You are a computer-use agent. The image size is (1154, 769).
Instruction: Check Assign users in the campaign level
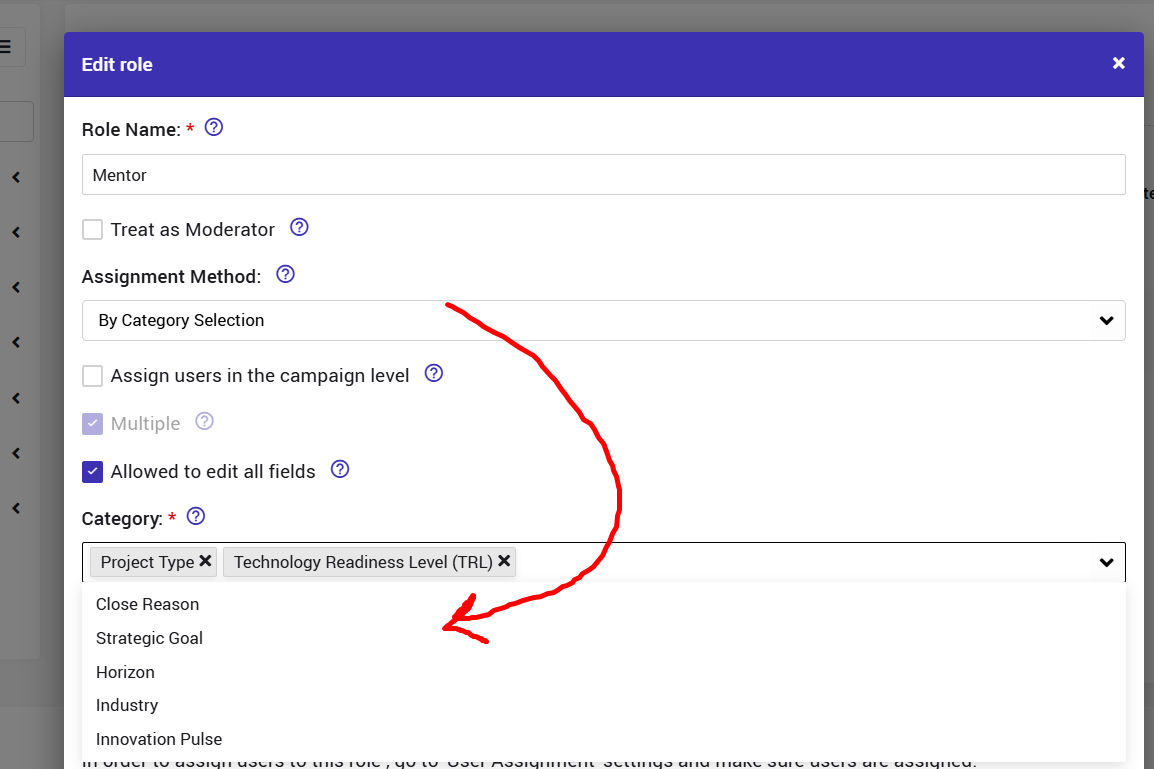click(92, 376)
